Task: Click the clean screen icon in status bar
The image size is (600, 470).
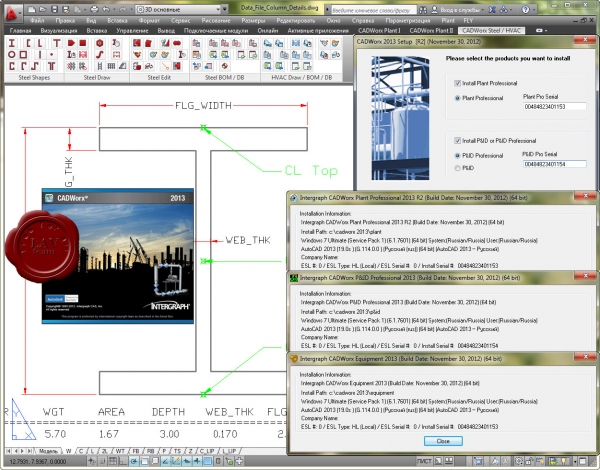Action: tap(582, 461)
